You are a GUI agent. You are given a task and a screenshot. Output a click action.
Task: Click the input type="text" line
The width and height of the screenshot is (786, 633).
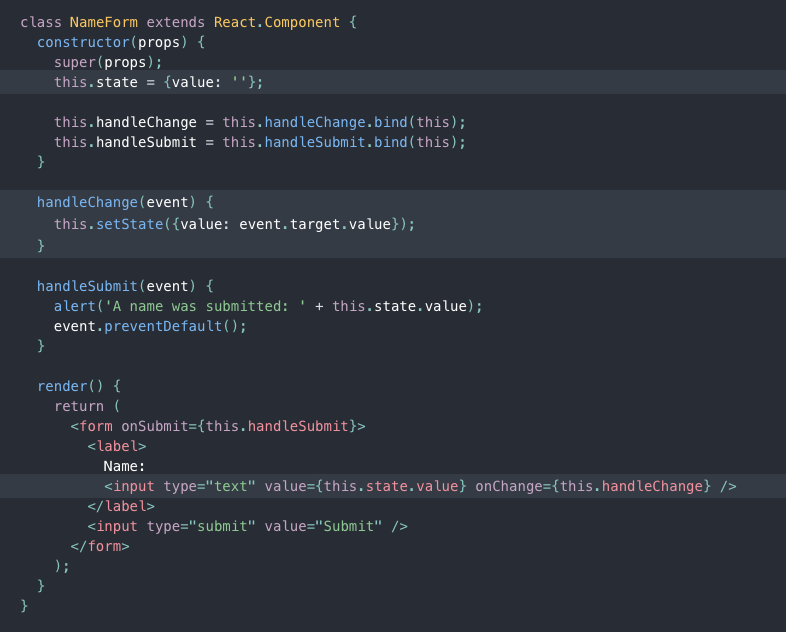coord(420,487)
